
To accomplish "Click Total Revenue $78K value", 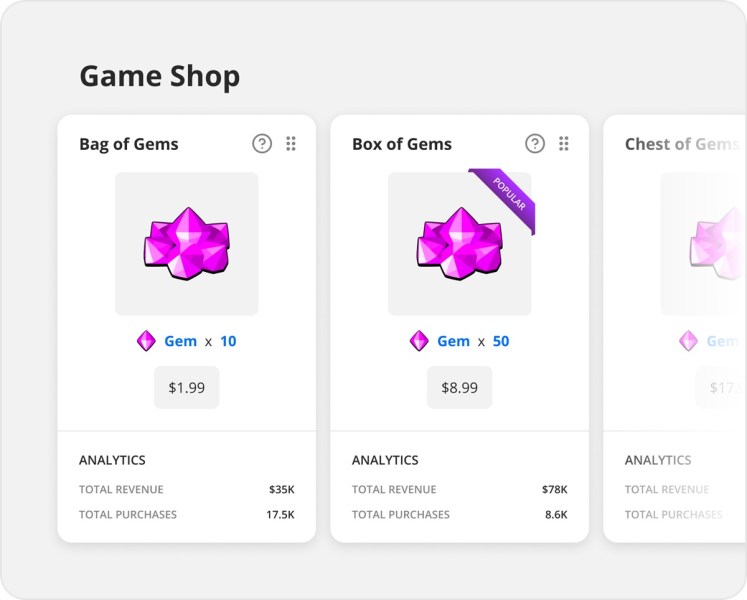I will [555, 489].
